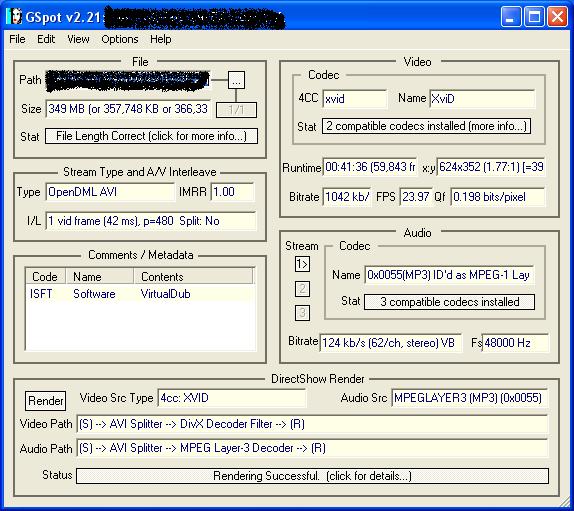Image resolution: width=574 pixels, height=511 pixels.
Task: Click 'File Length Correct' stat button
Action: [151, 136]
